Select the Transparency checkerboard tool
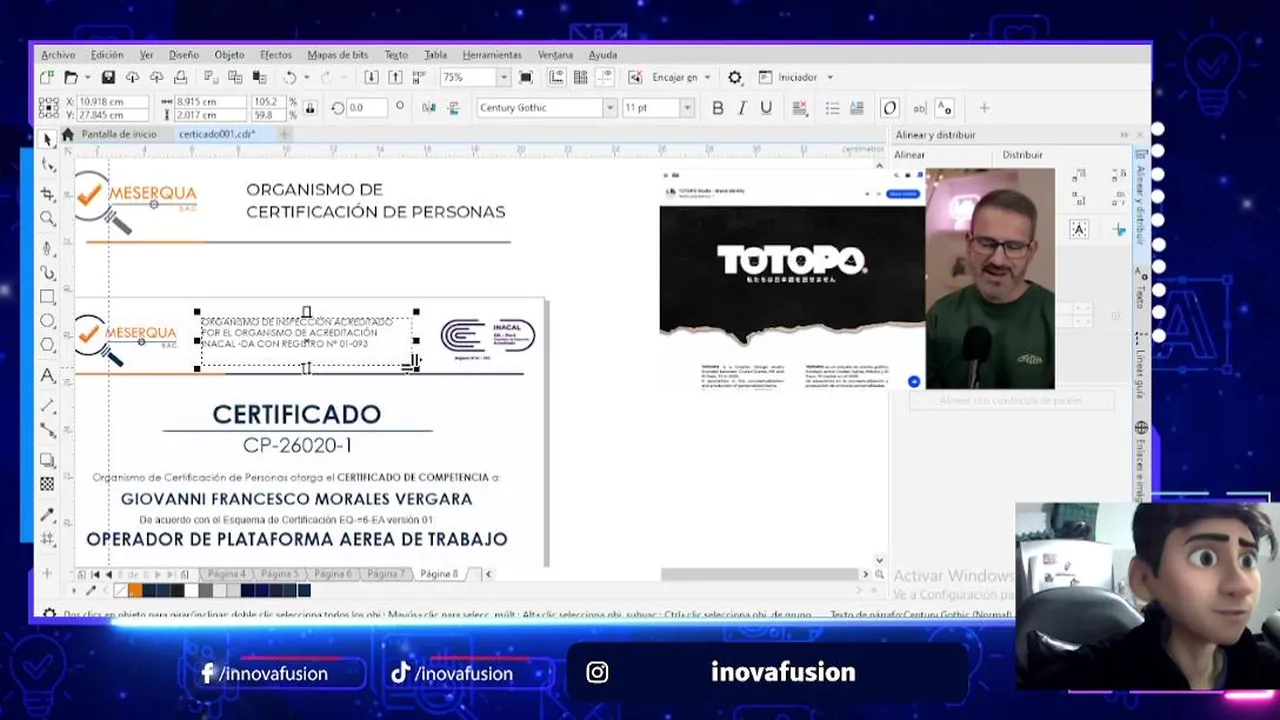The height and width of the screenshot is (720, 1280). (48, 484)
